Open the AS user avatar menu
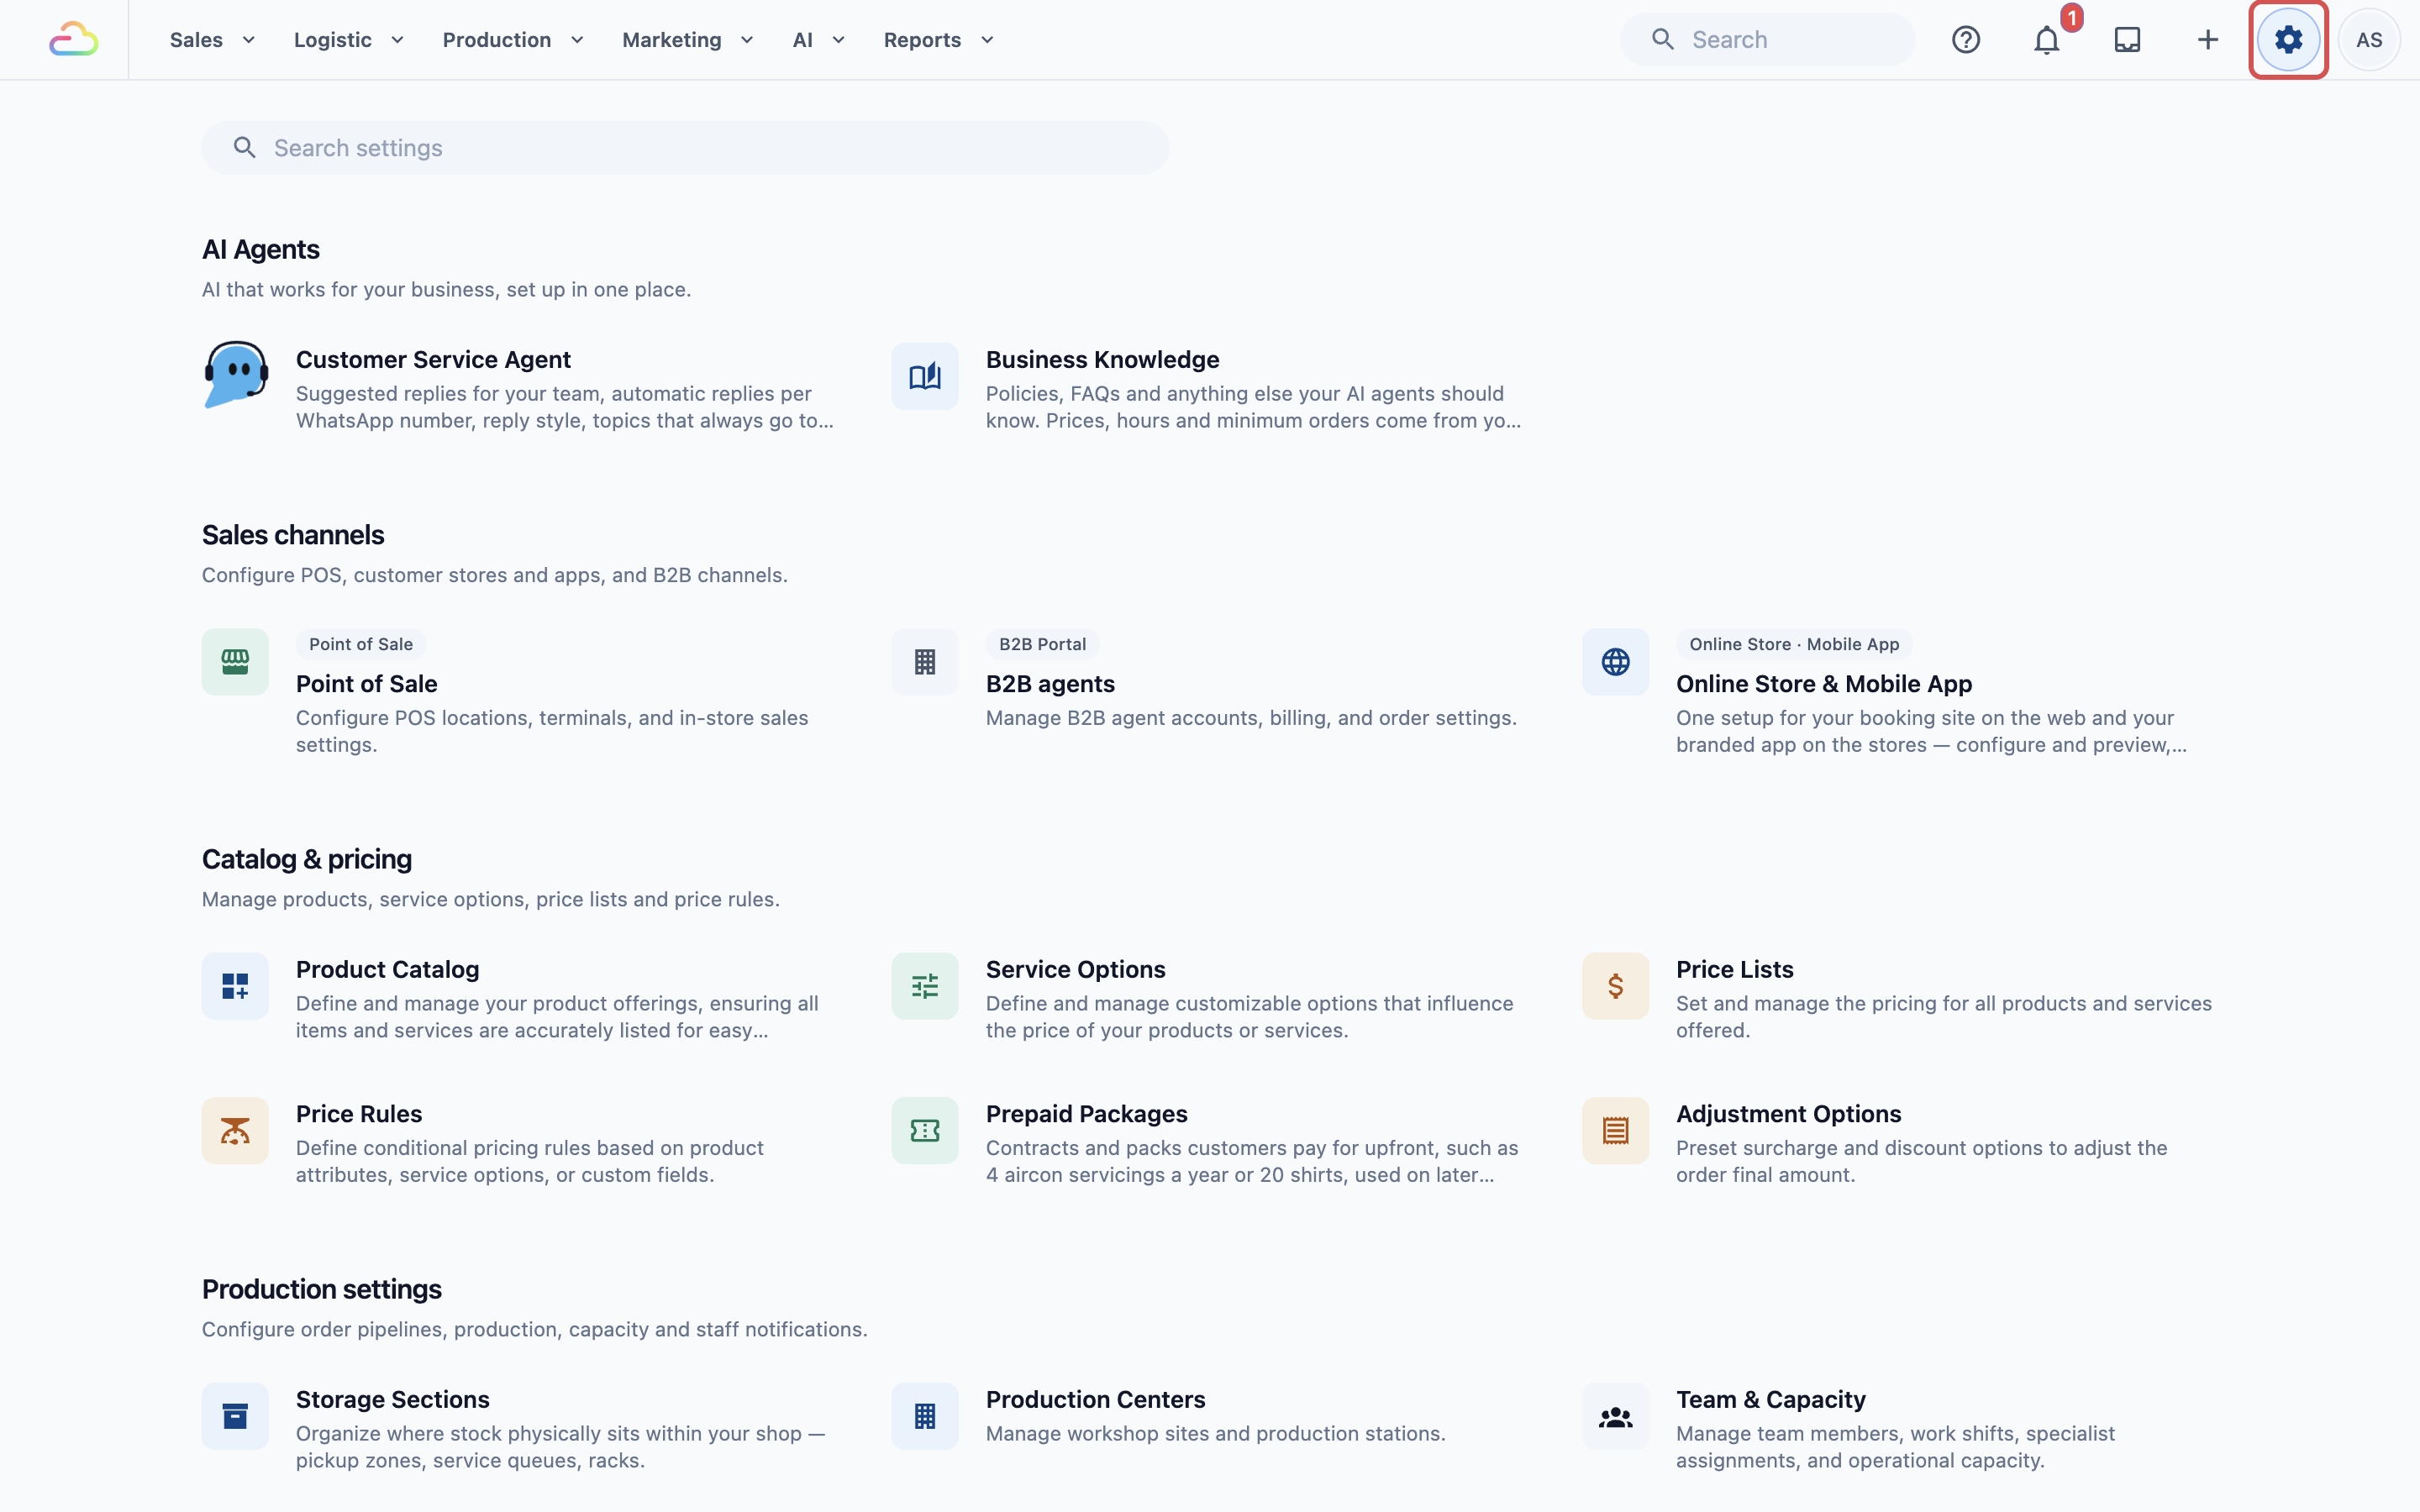This screenshot has height=1512, width=2420. [x=2369, y=40]
